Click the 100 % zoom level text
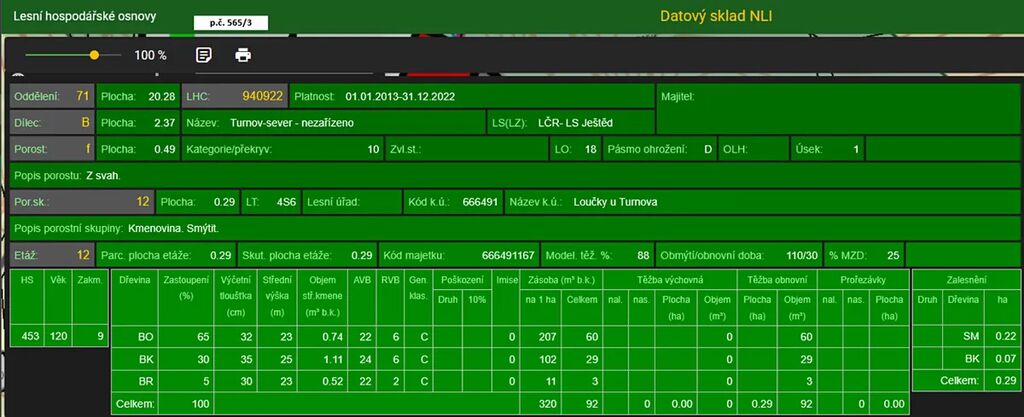This screenshot has height=417, width=1024. coord(150,56)
